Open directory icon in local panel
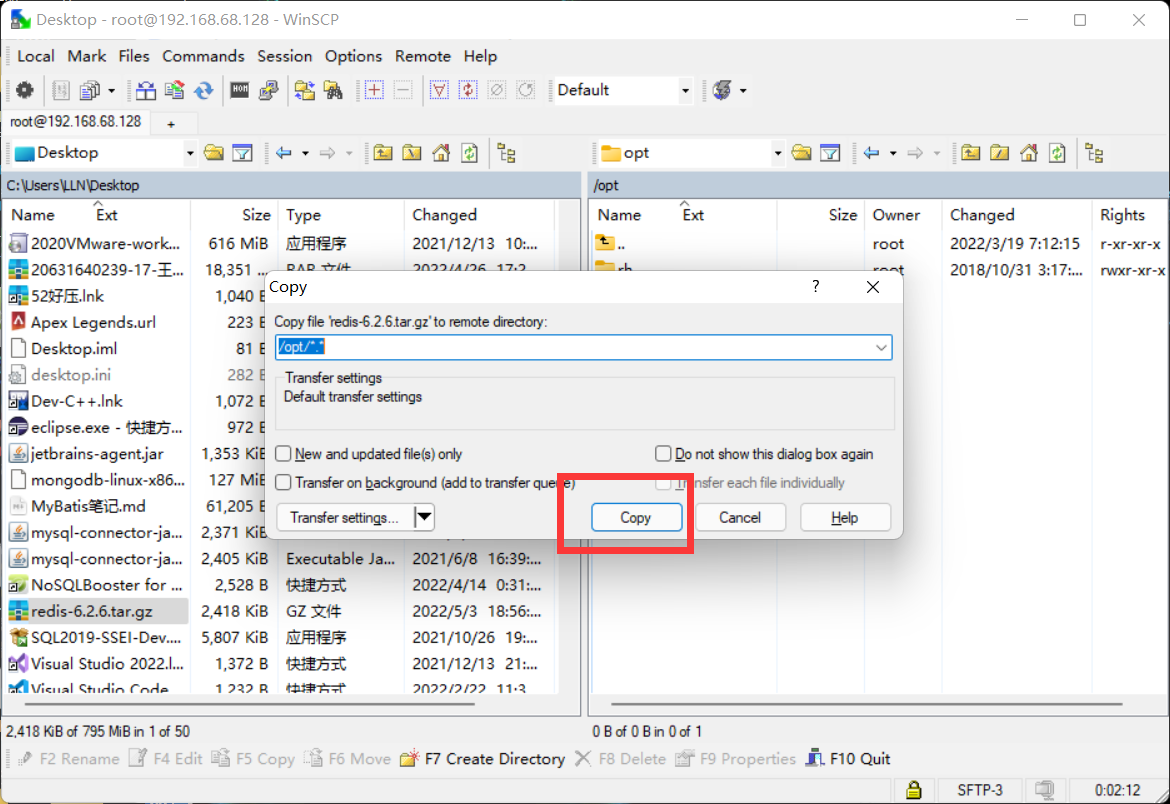1170x804 pixels. pyautogui.click(x=214, y=153)
